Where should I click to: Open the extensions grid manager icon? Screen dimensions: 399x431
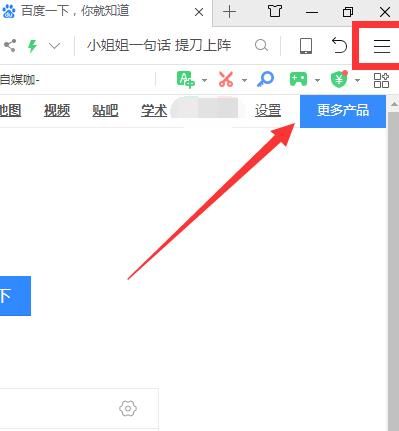[x=381, y=80]
